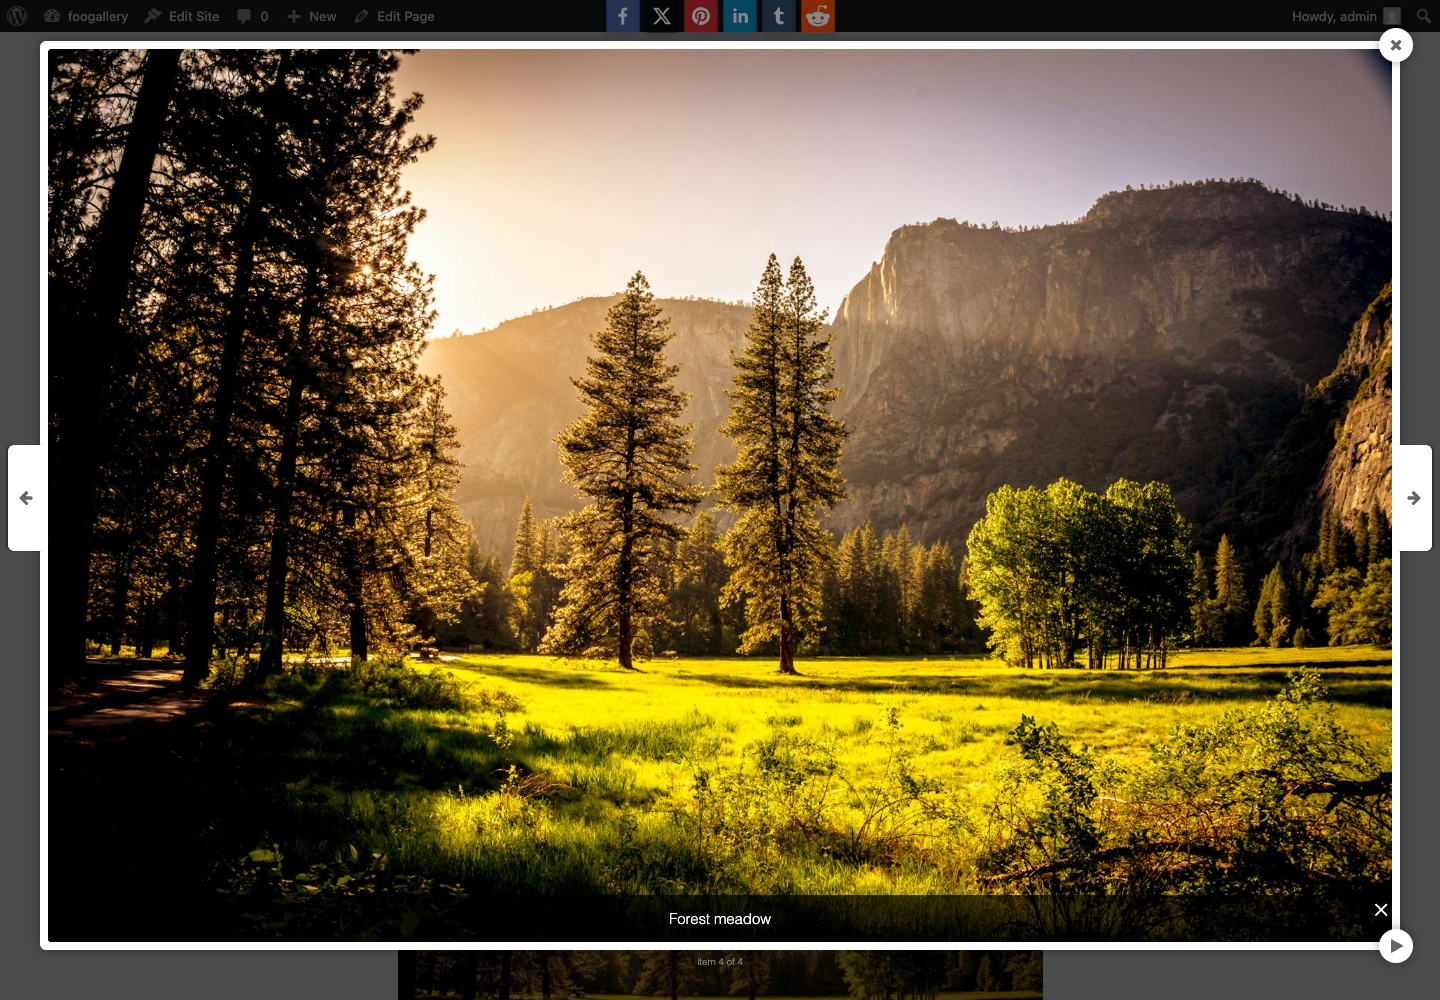Image resolution: width=1440 pixels, height=1000 pixels.
Task: Open the comments bubble showing 0
Action: (x=253, y=16)
